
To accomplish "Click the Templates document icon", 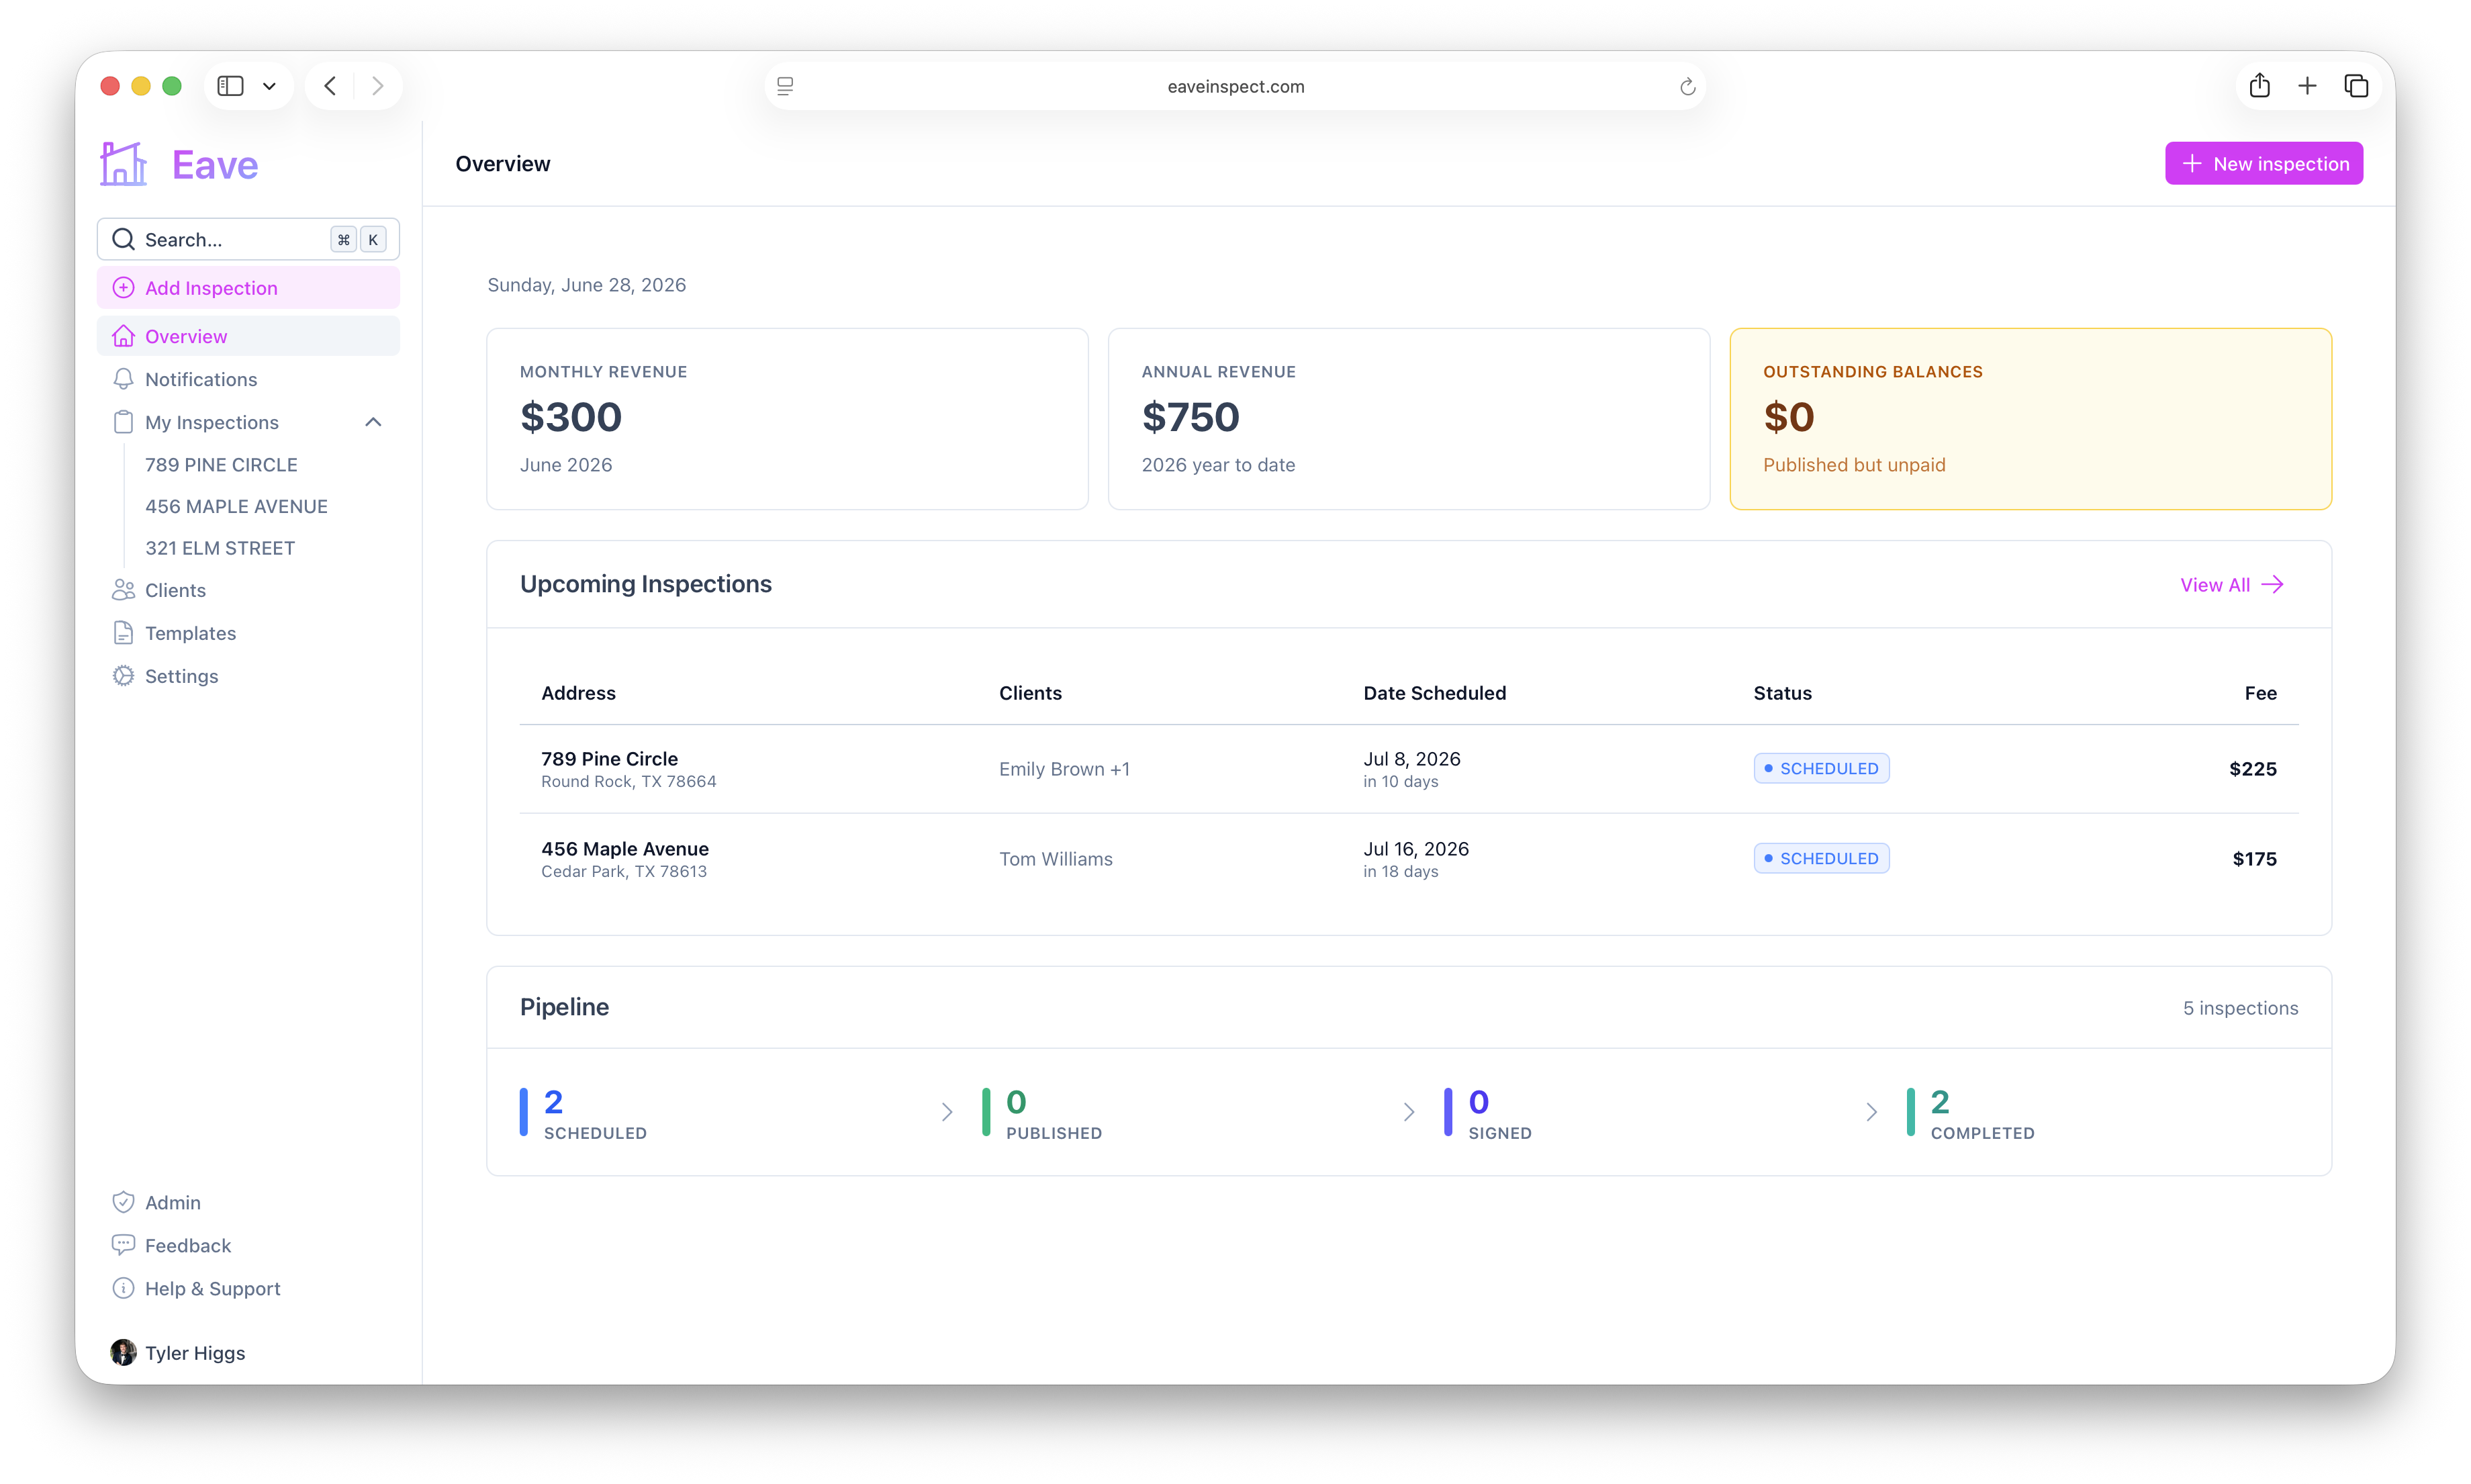I will click(x=123, y=633).
